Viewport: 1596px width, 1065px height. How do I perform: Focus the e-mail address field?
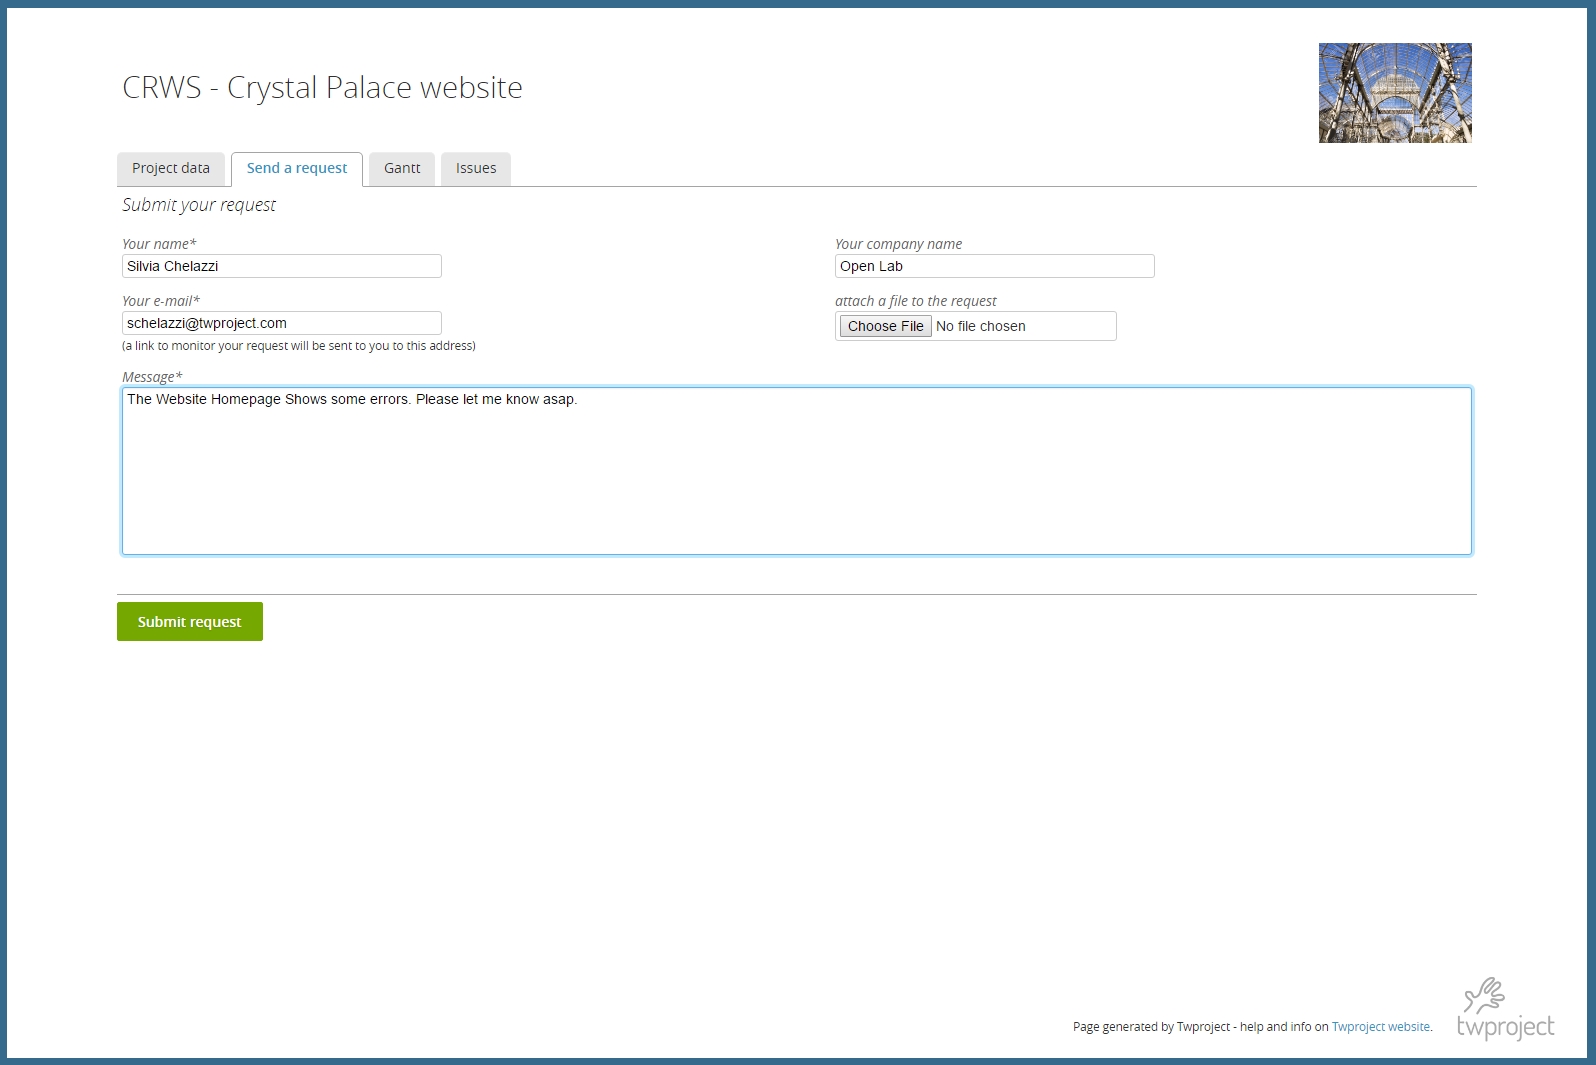[281, 323]
